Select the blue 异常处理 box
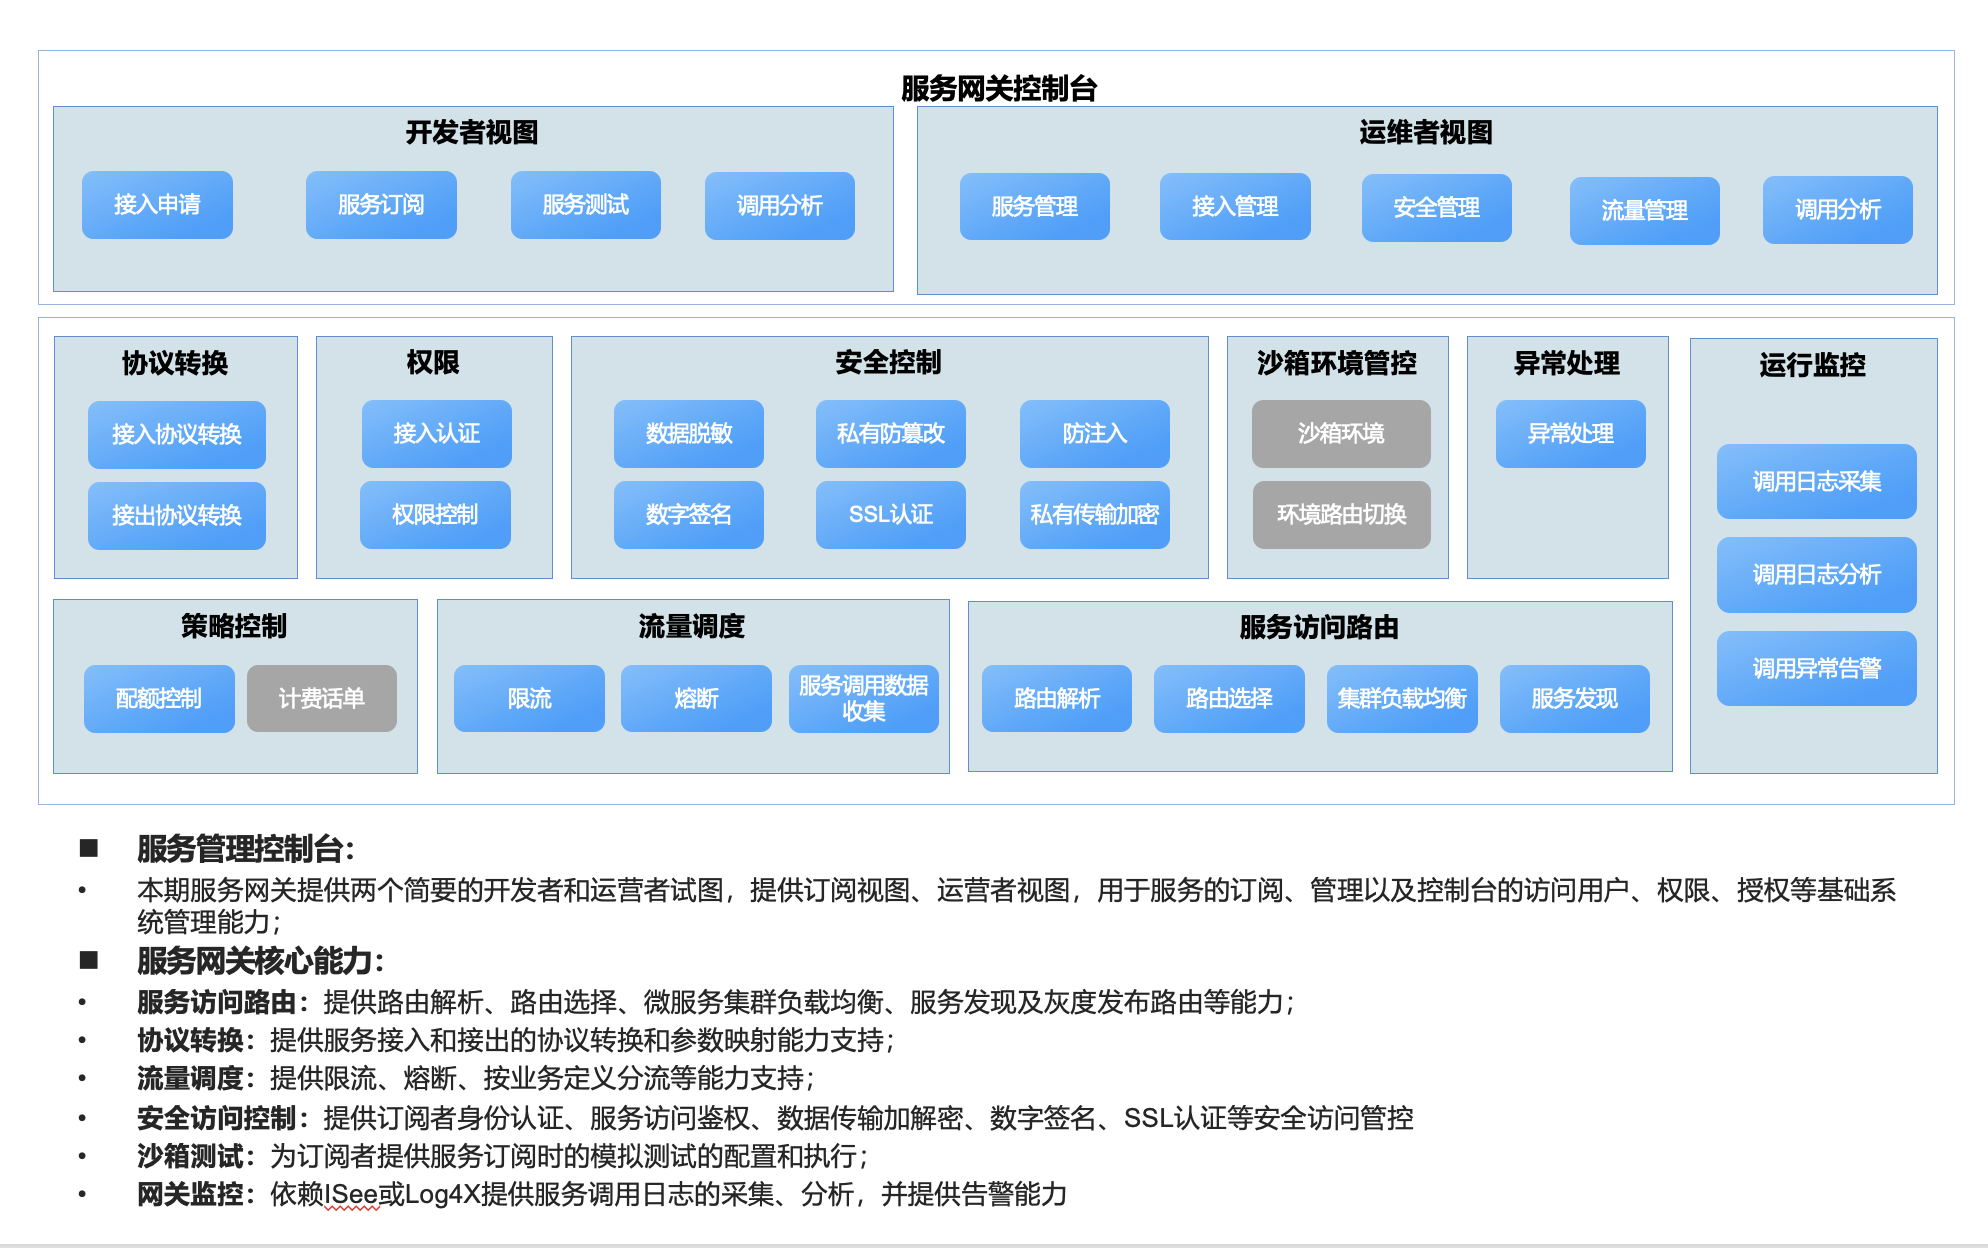 [1570, 434]
